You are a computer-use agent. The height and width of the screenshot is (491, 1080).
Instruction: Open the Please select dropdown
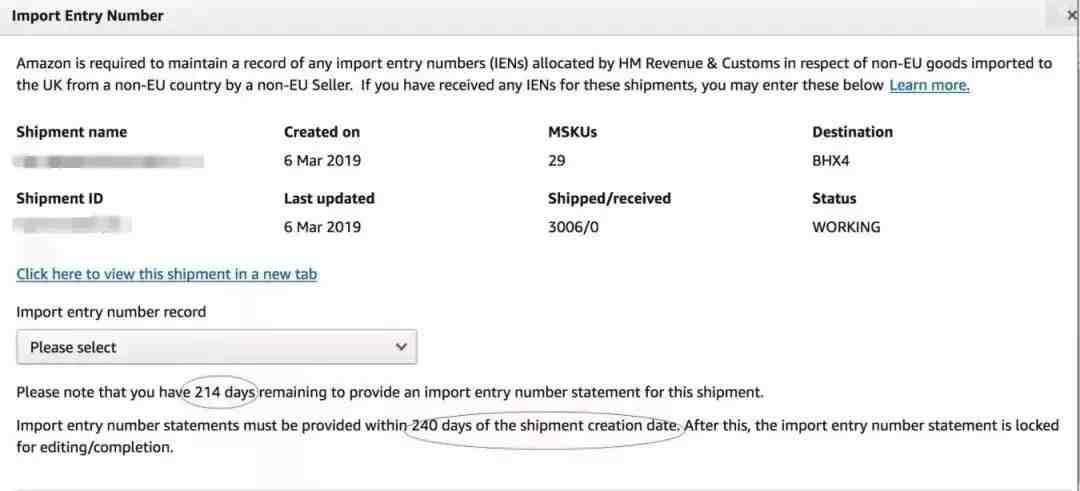216,347
